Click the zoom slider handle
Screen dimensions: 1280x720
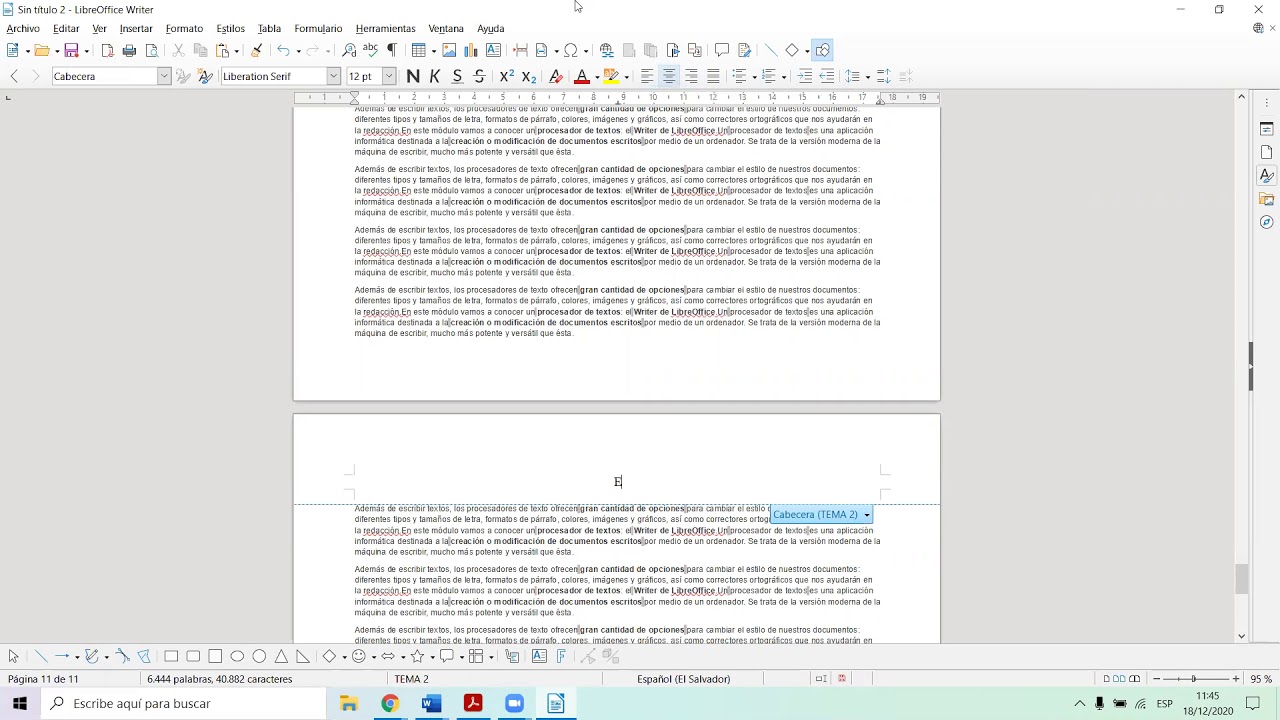point(1193,679)
